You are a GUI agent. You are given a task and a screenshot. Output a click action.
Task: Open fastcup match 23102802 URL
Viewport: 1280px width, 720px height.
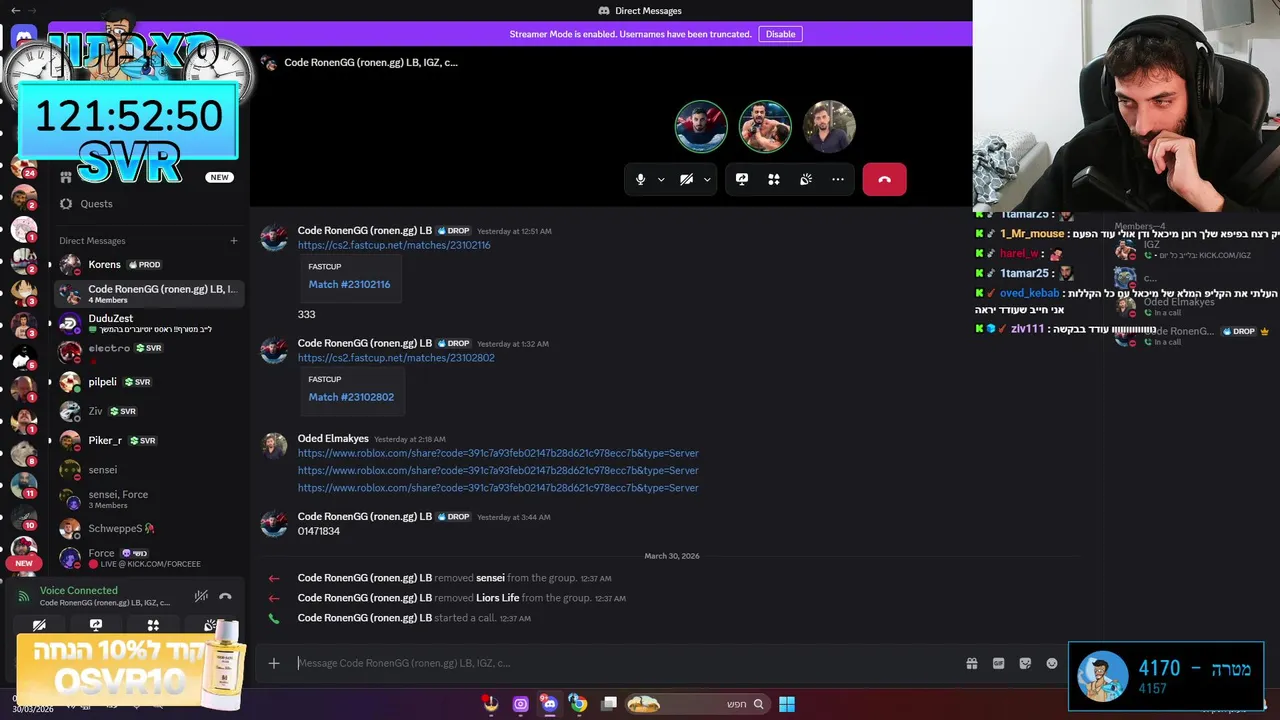tap(396, 358)
